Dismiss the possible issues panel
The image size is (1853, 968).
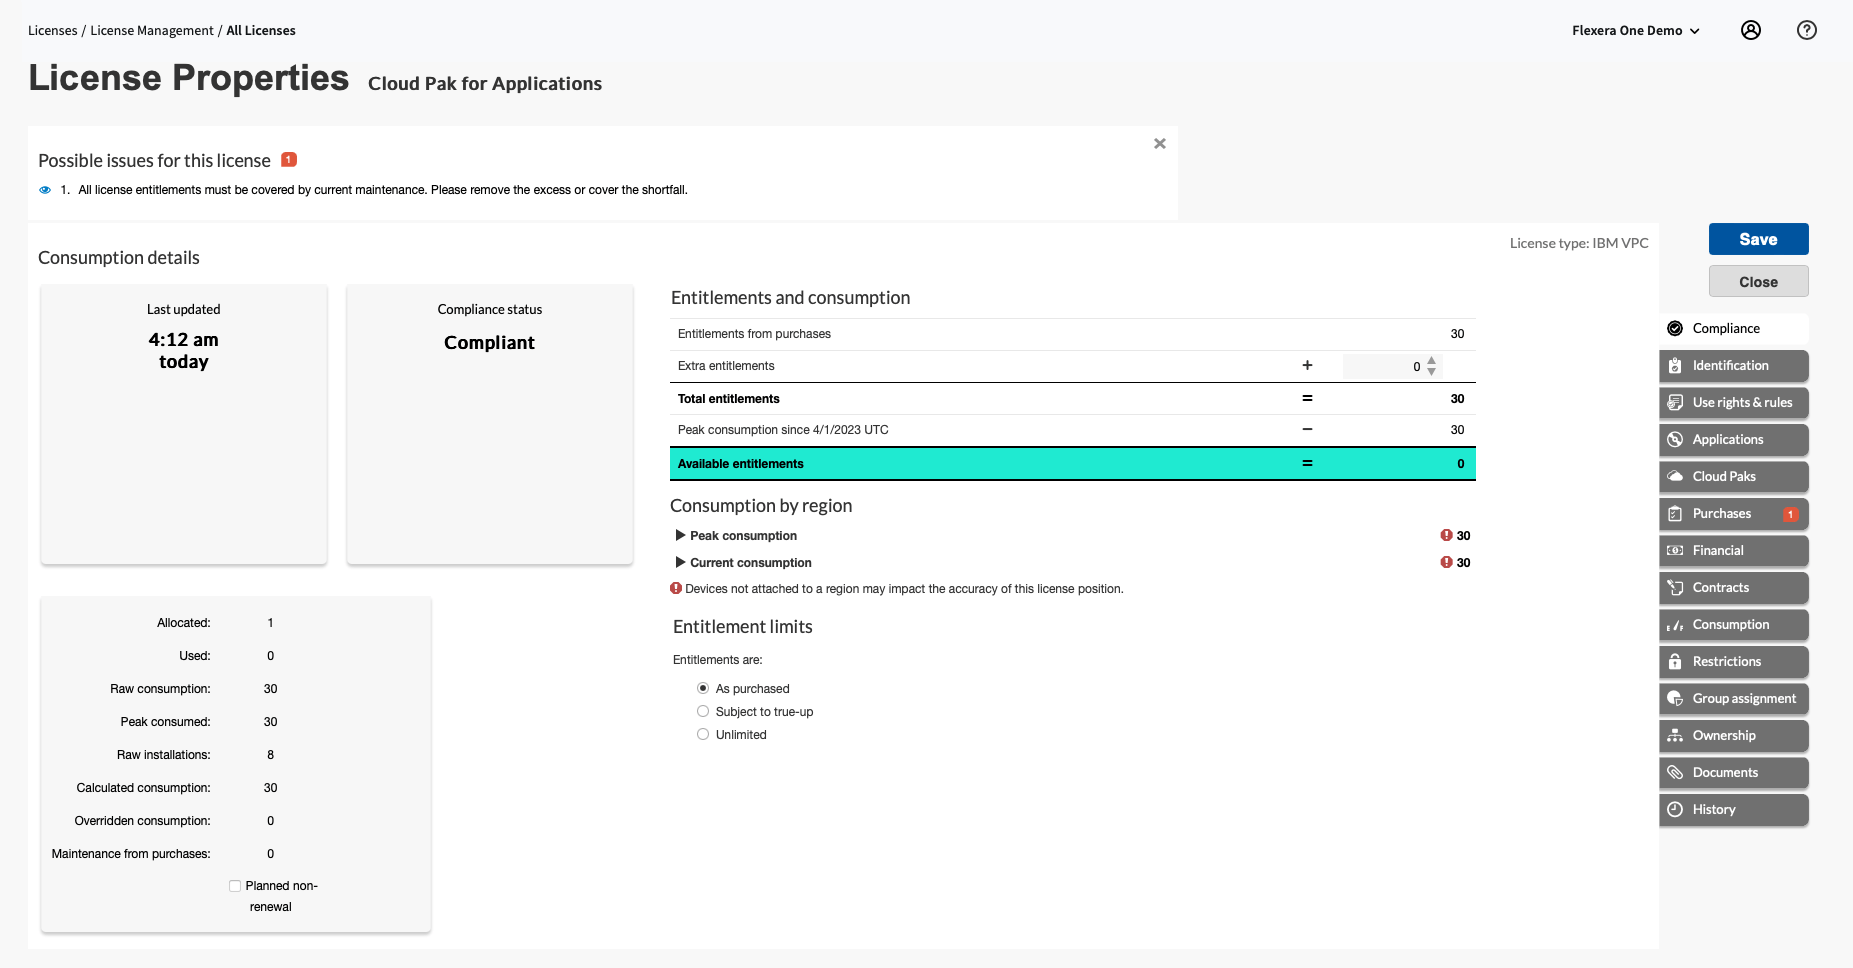[1159, 144]
